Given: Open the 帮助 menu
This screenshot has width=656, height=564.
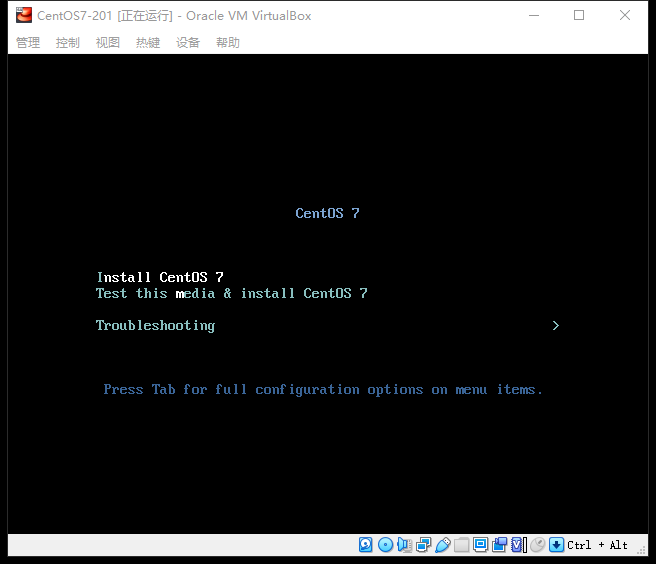Looking at the screenshot, I should click(228, 42).
